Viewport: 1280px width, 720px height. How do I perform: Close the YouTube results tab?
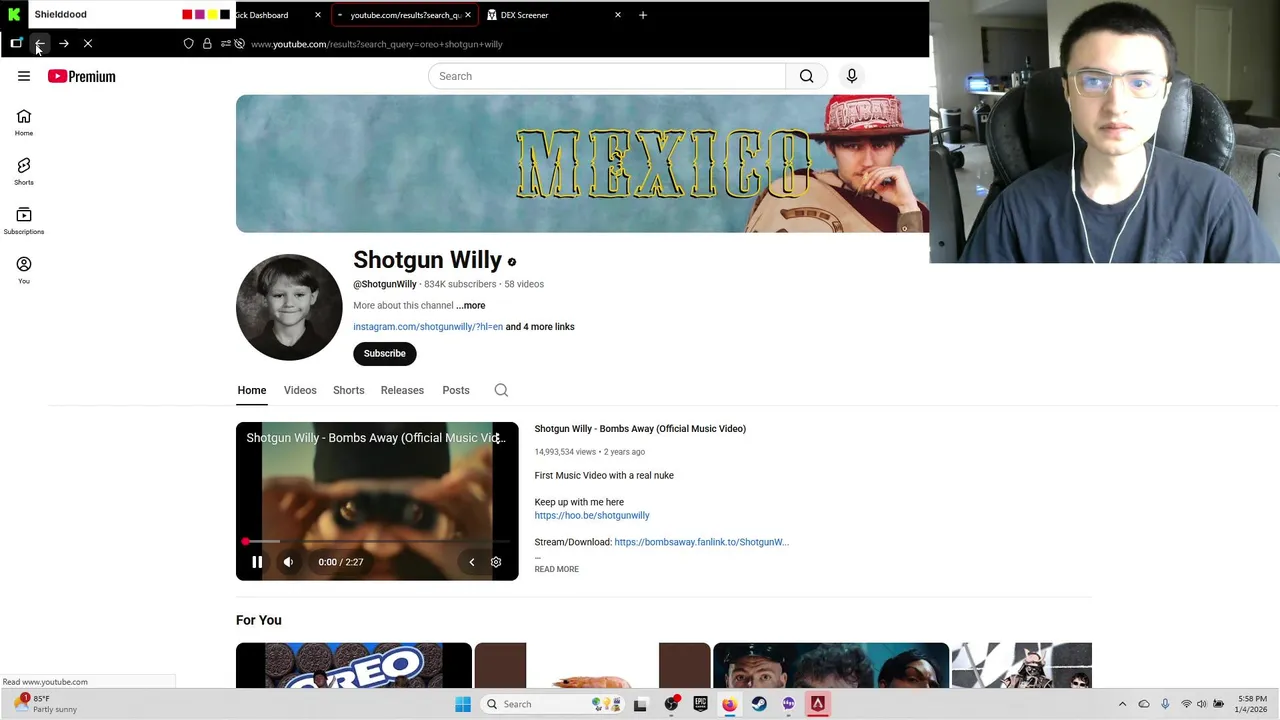coord(467,15)
